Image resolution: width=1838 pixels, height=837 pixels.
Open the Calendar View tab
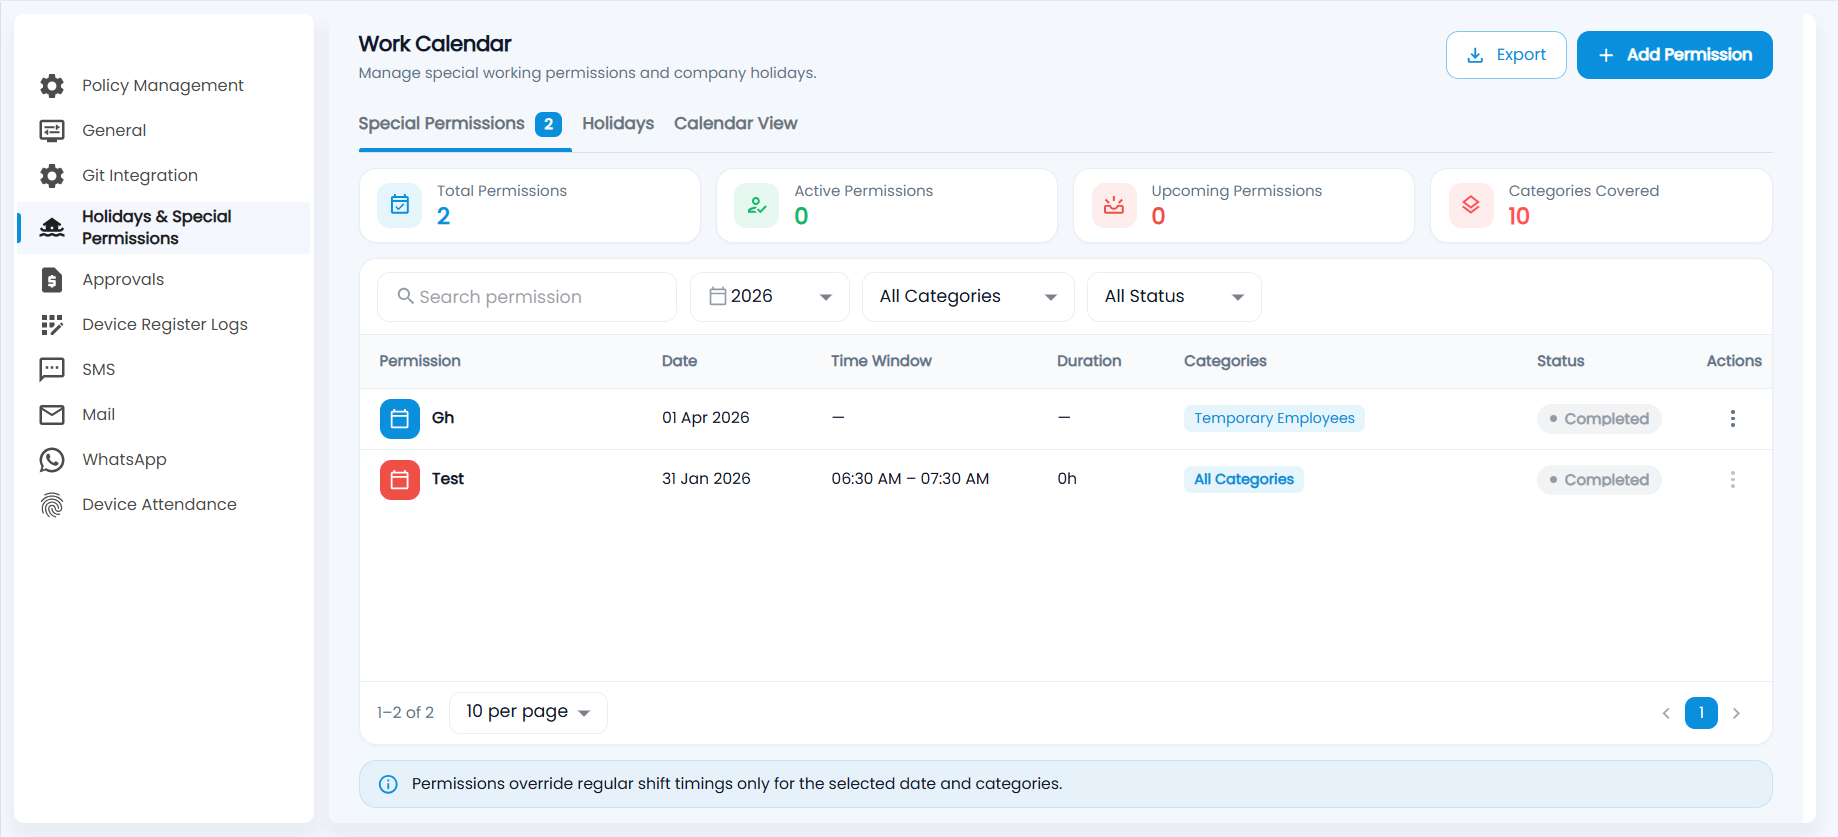pyautogui.click(x=736, y=124)
